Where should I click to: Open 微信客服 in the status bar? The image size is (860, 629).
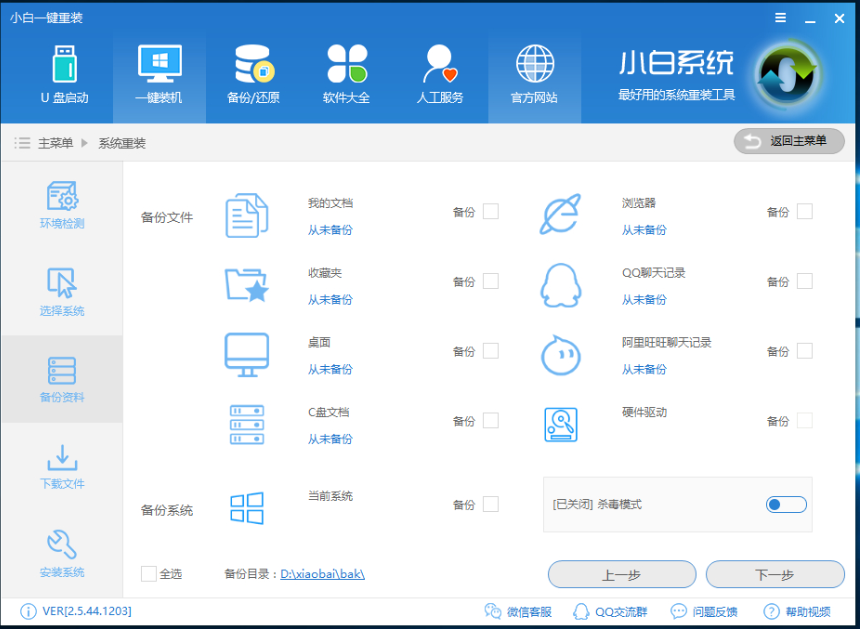tap(519, 610)
